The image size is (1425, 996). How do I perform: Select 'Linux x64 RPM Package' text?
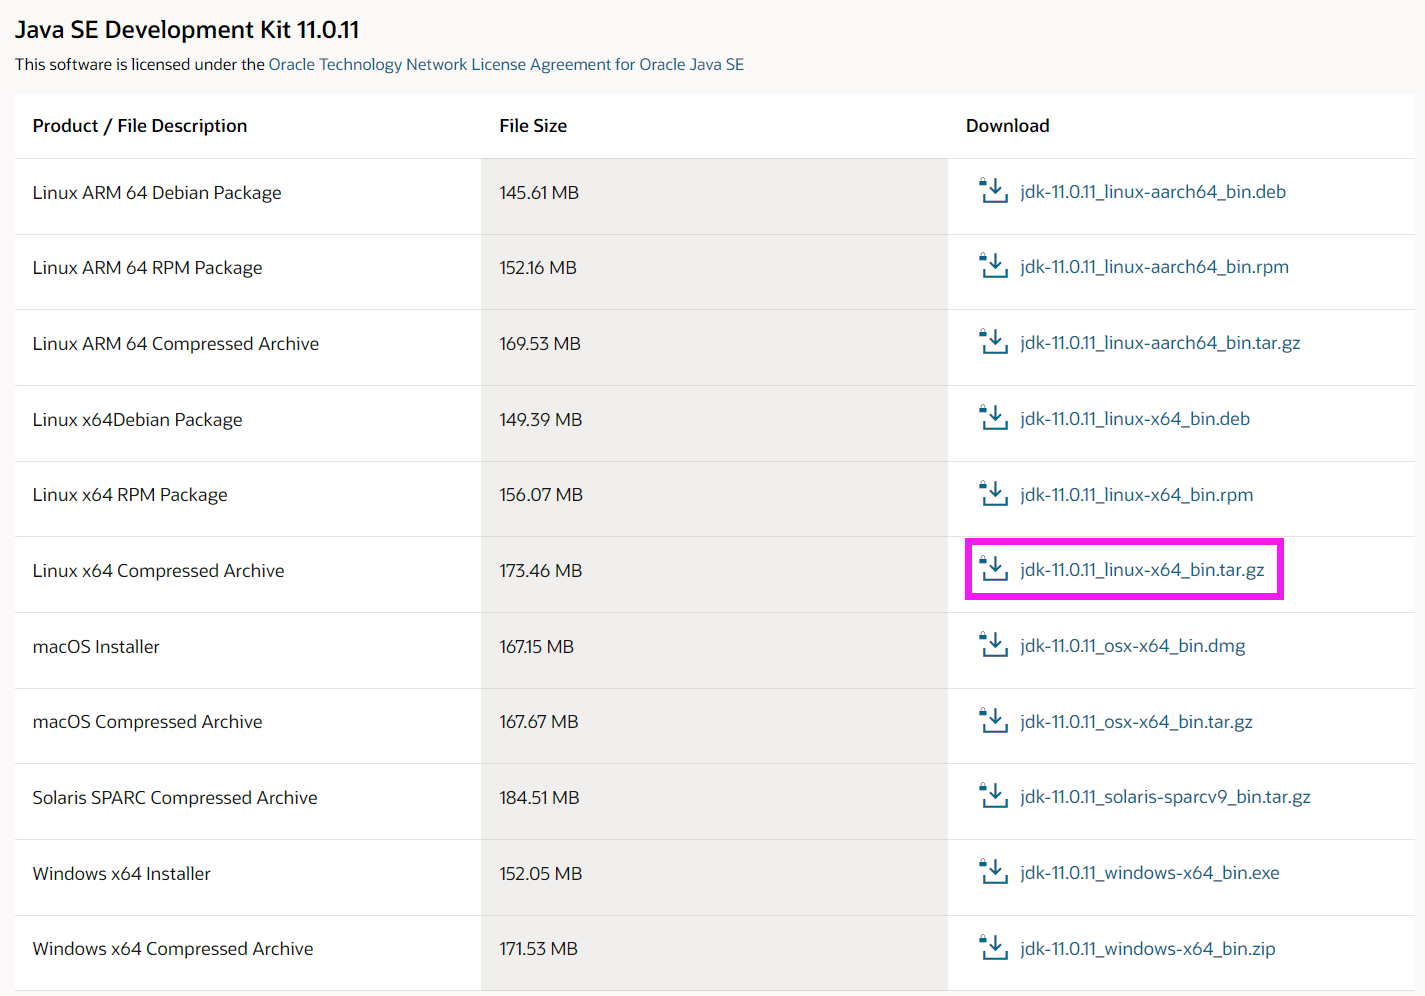(x=130, y=495)
